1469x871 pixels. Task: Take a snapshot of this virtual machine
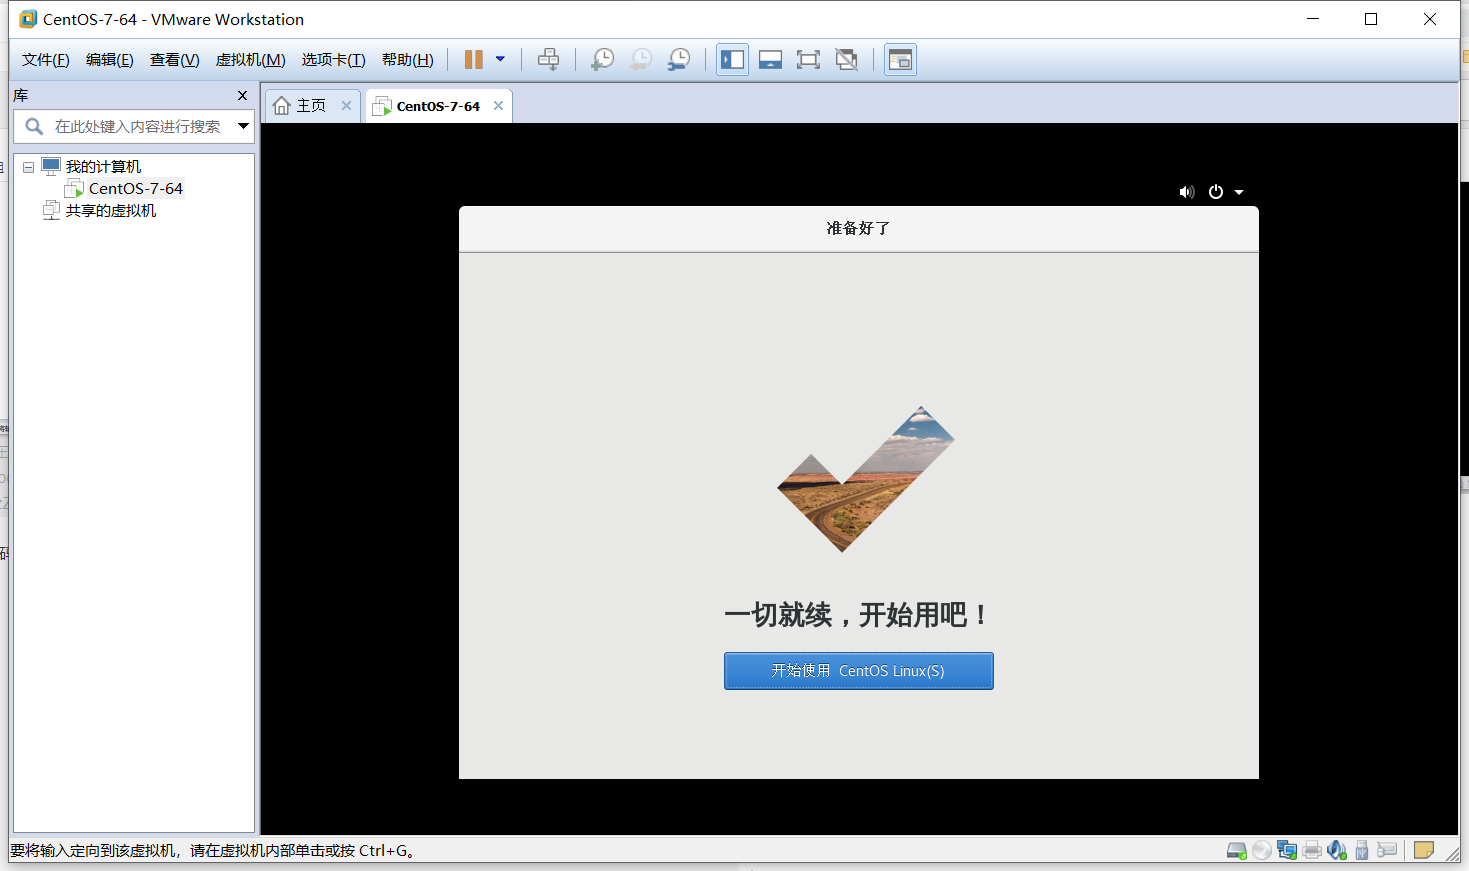[602, 60]
